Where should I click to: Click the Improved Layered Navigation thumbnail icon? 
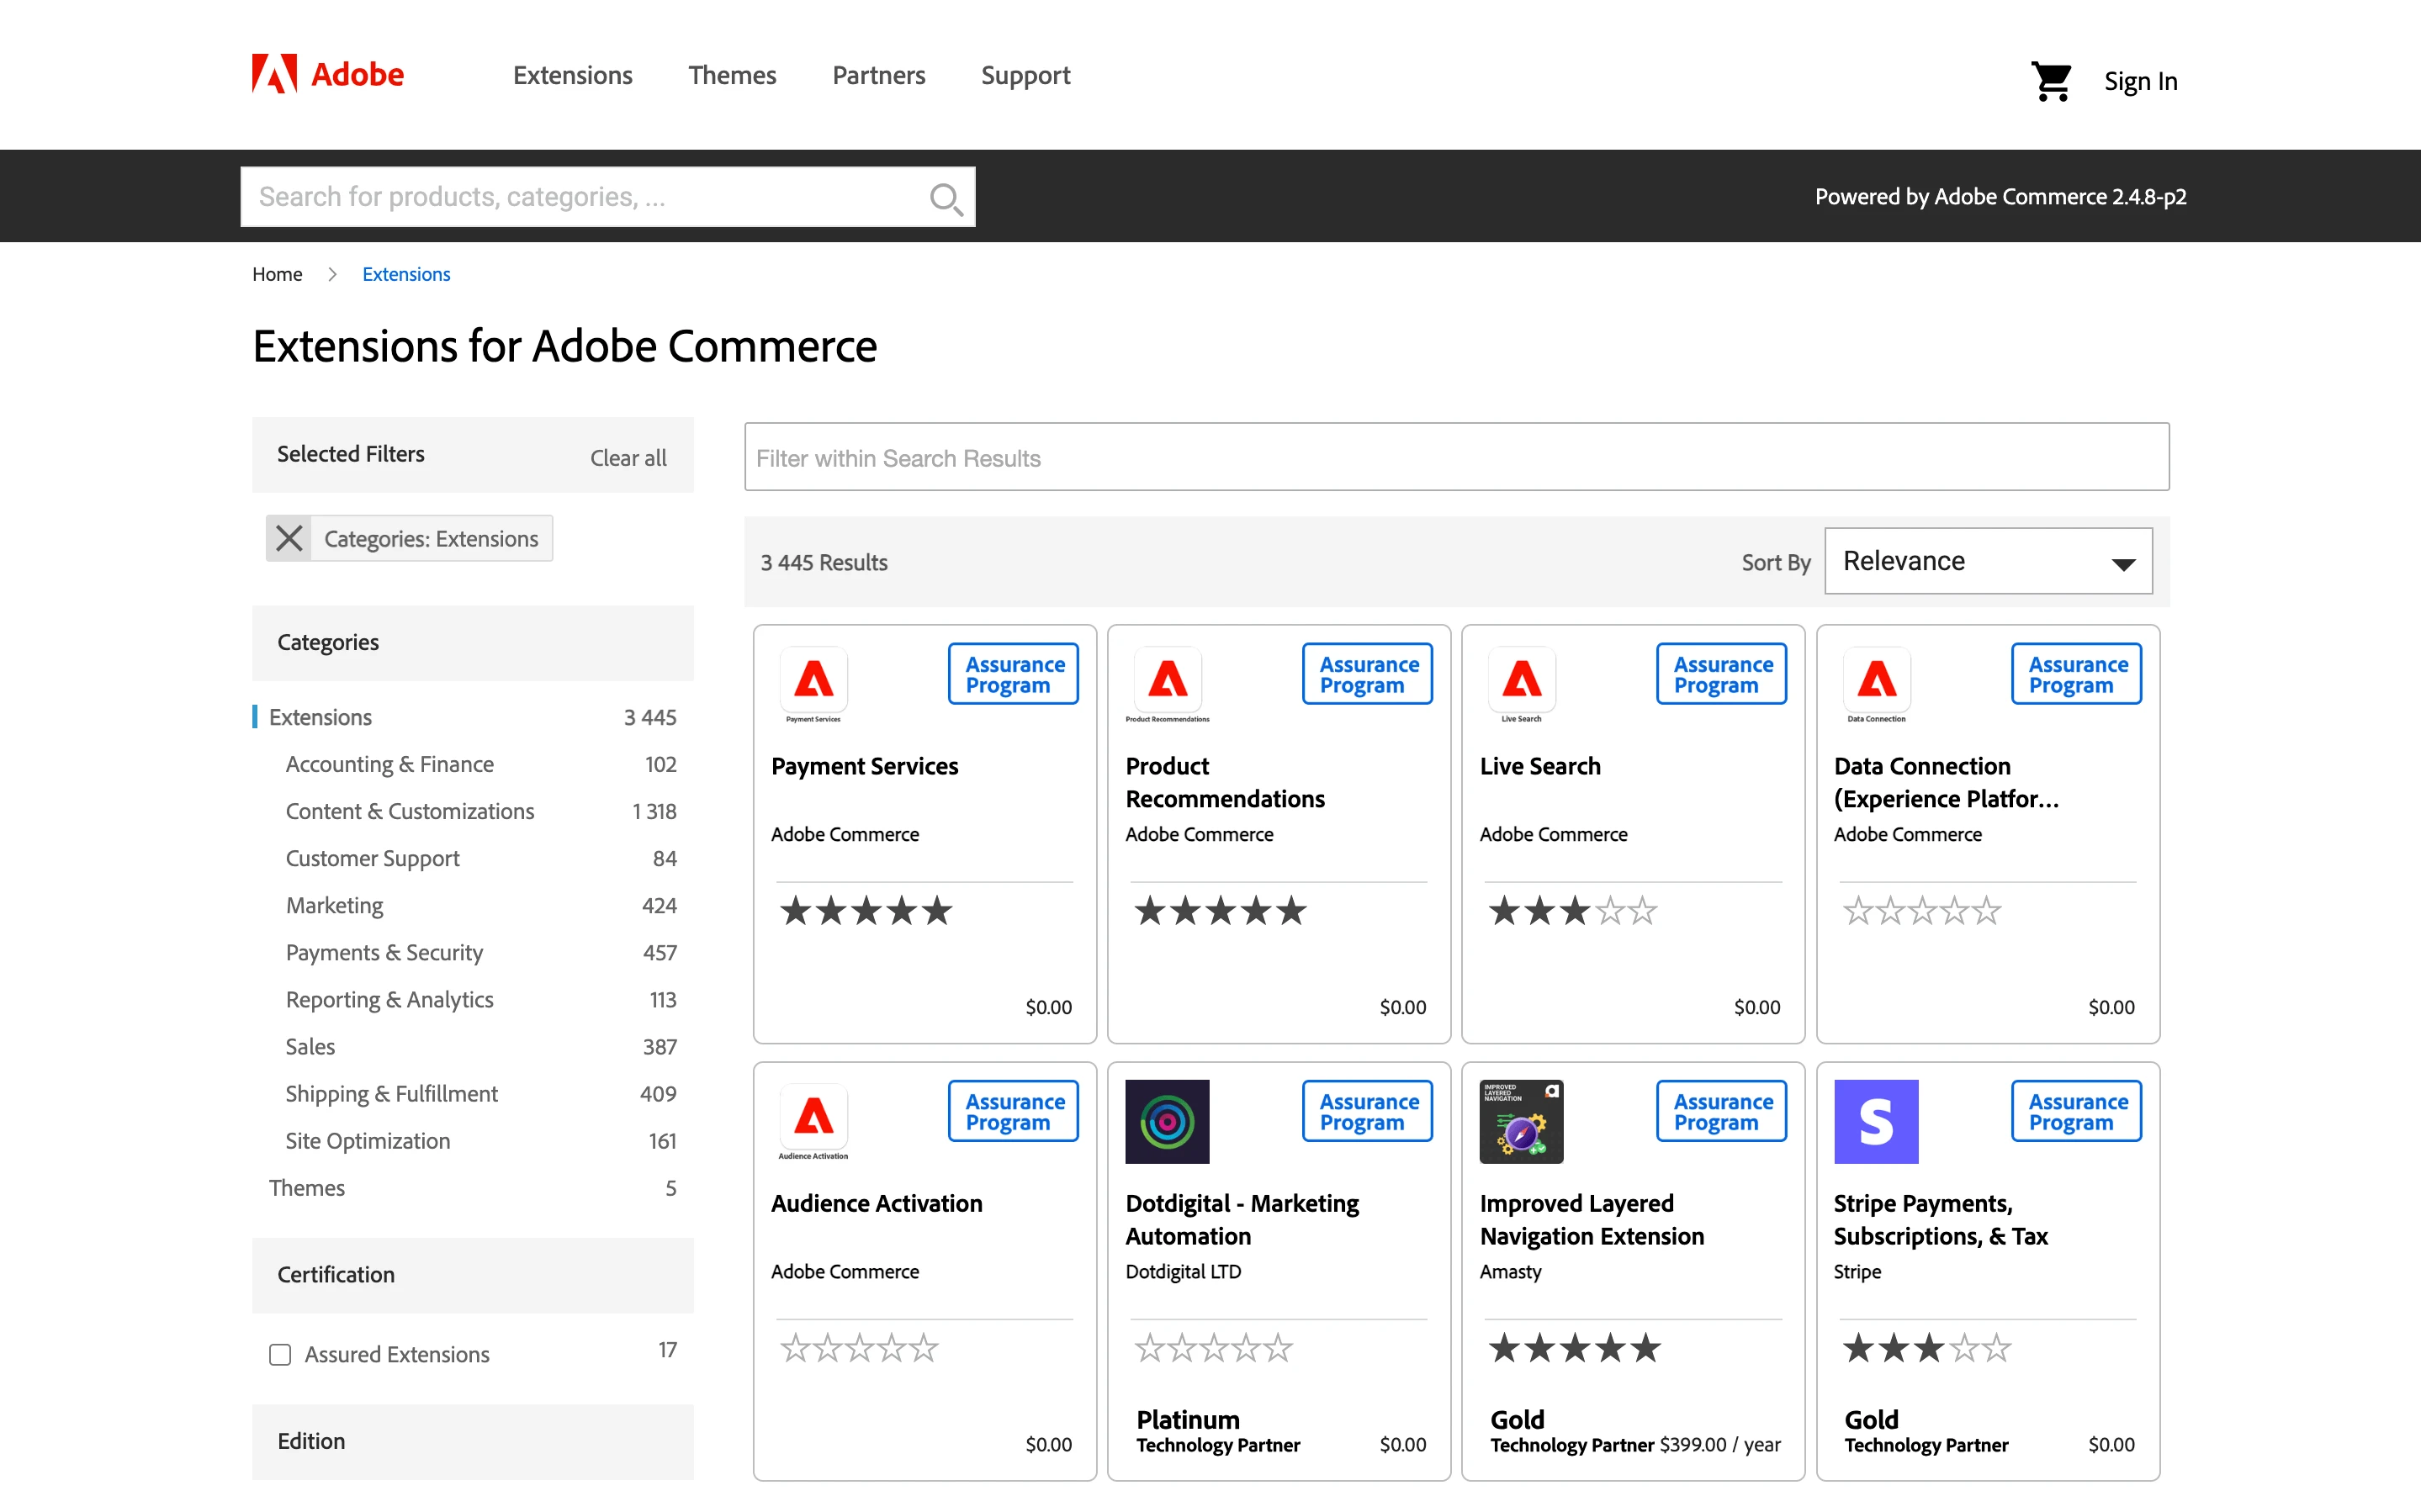[x=1520, y=1121]
